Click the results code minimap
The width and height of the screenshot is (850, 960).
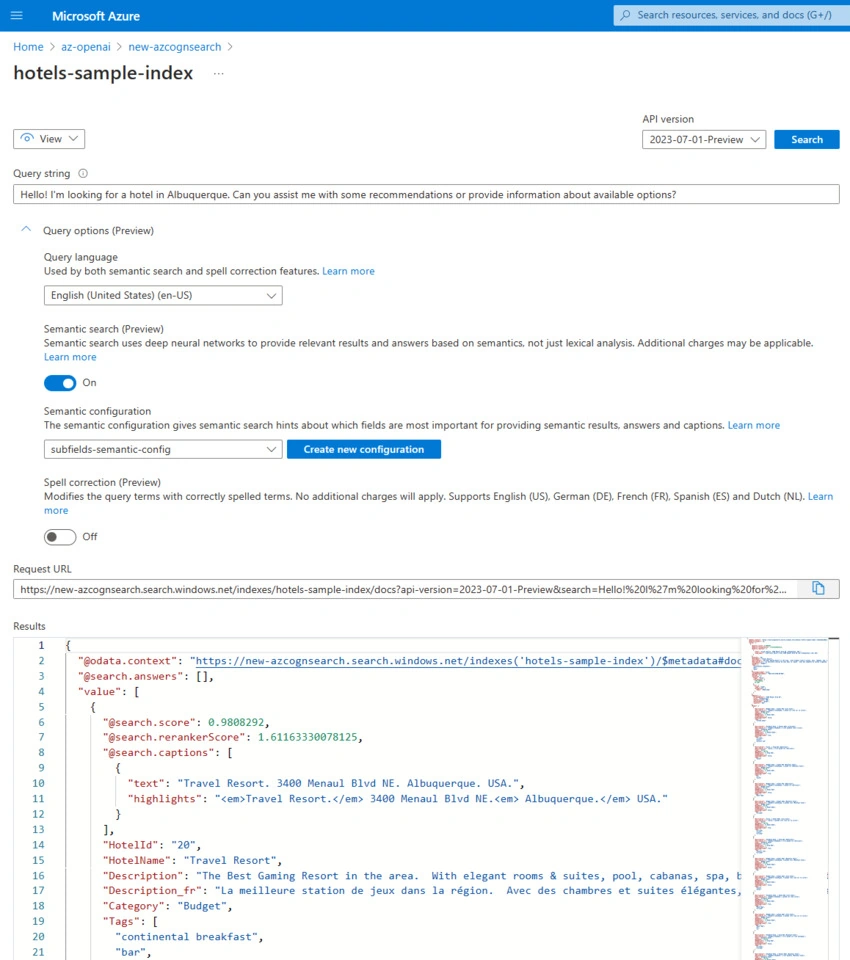point(786,798)
